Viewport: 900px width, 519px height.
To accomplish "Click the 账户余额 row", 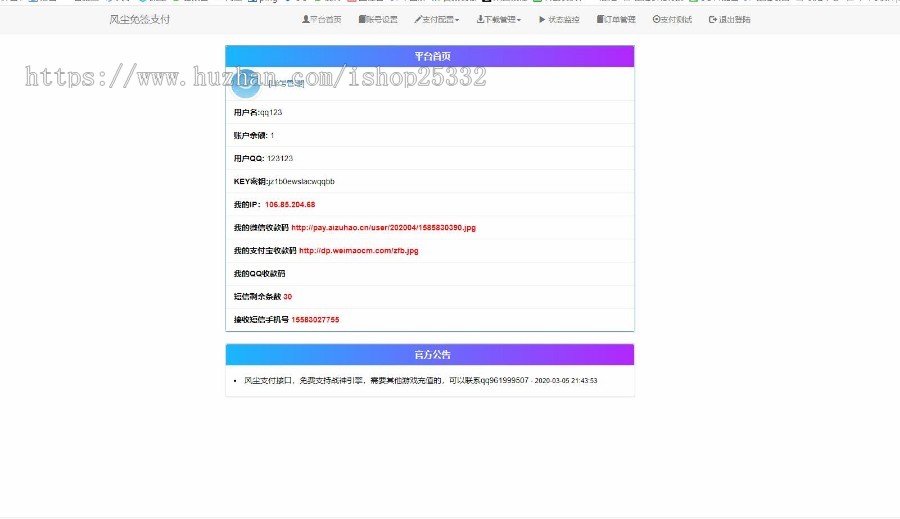I will 430,135.
